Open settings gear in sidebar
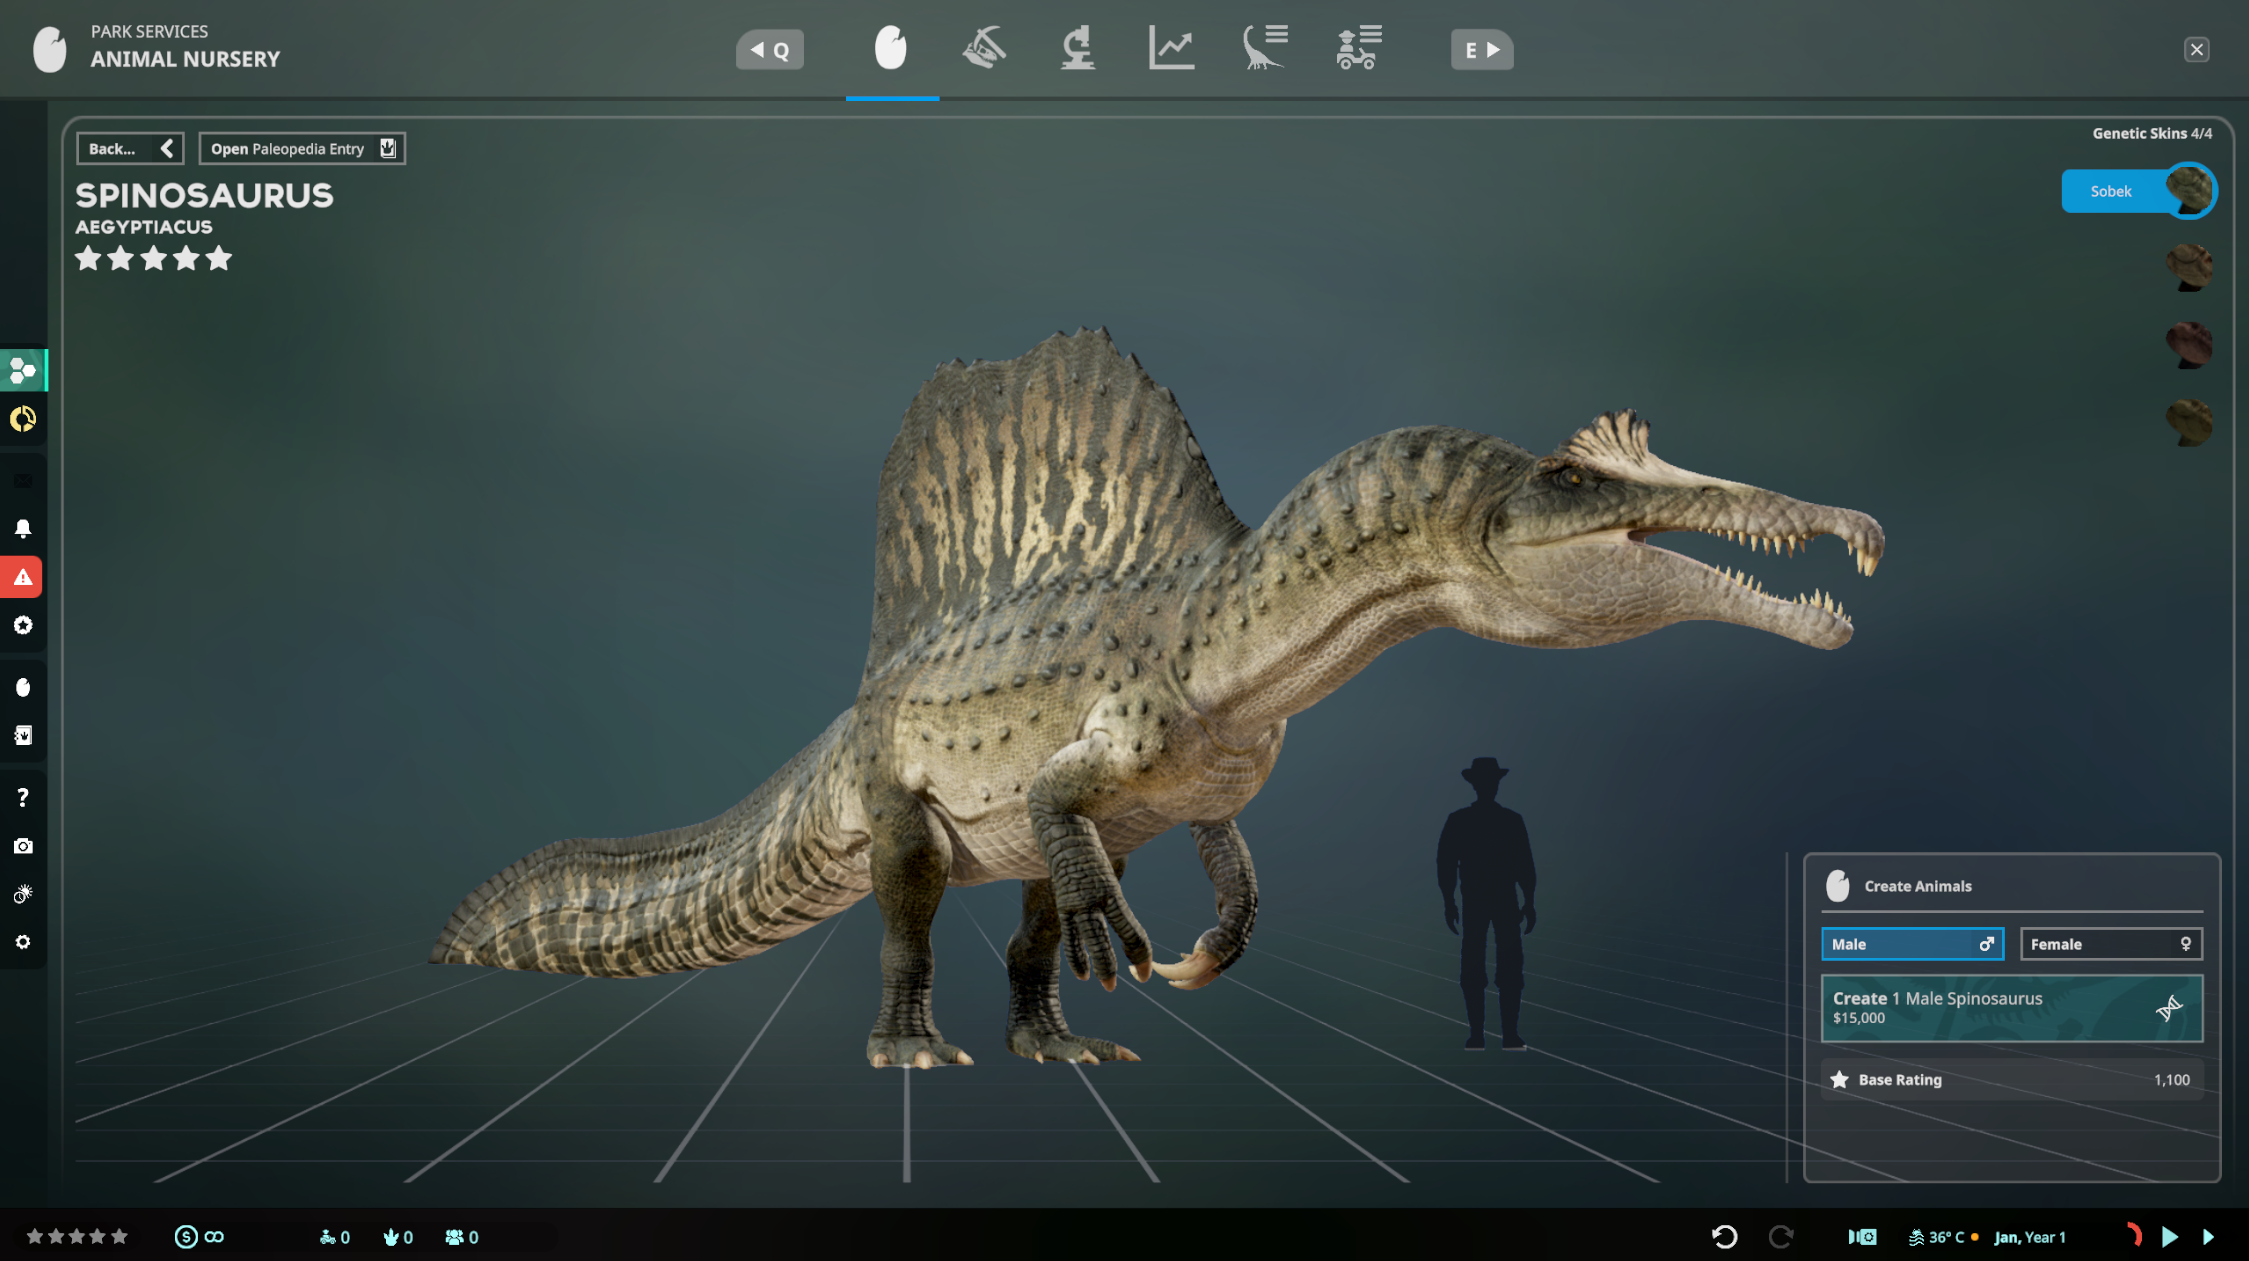 23,942
